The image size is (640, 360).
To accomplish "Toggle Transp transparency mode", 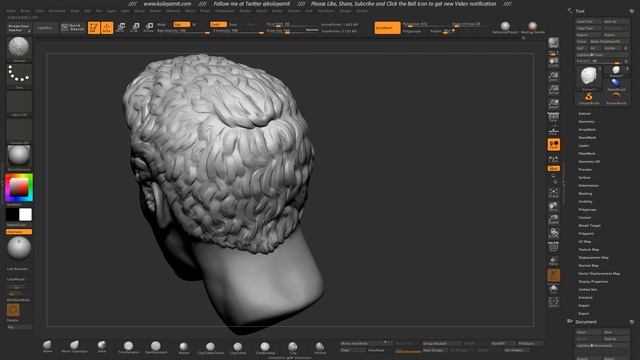I will (x=553, y=261).
